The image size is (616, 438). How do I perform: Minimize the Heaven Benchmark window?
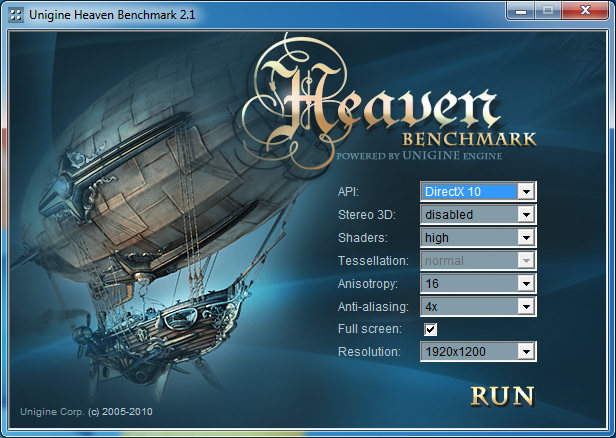point(521,10)
